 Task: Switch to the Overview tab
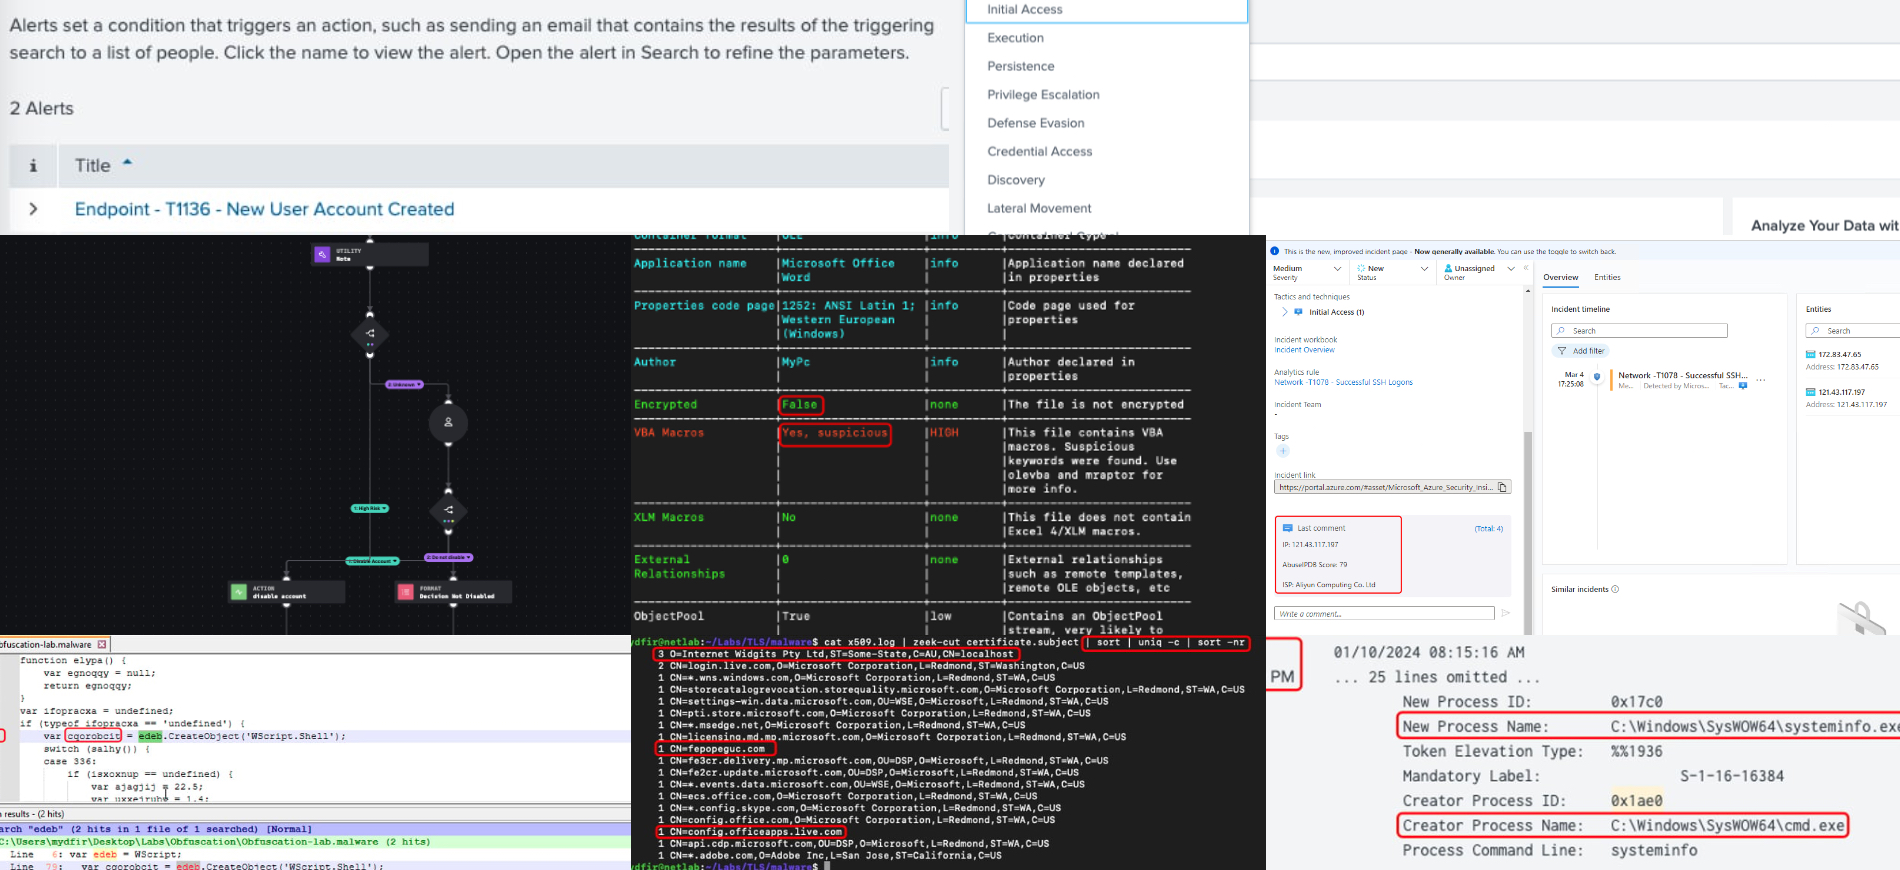click(1560, 277)
